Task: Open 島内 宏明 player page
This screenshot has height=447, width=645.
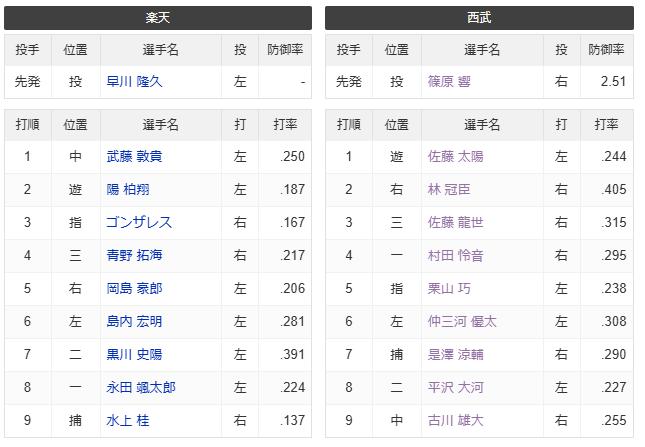Action: pos(134,321)
